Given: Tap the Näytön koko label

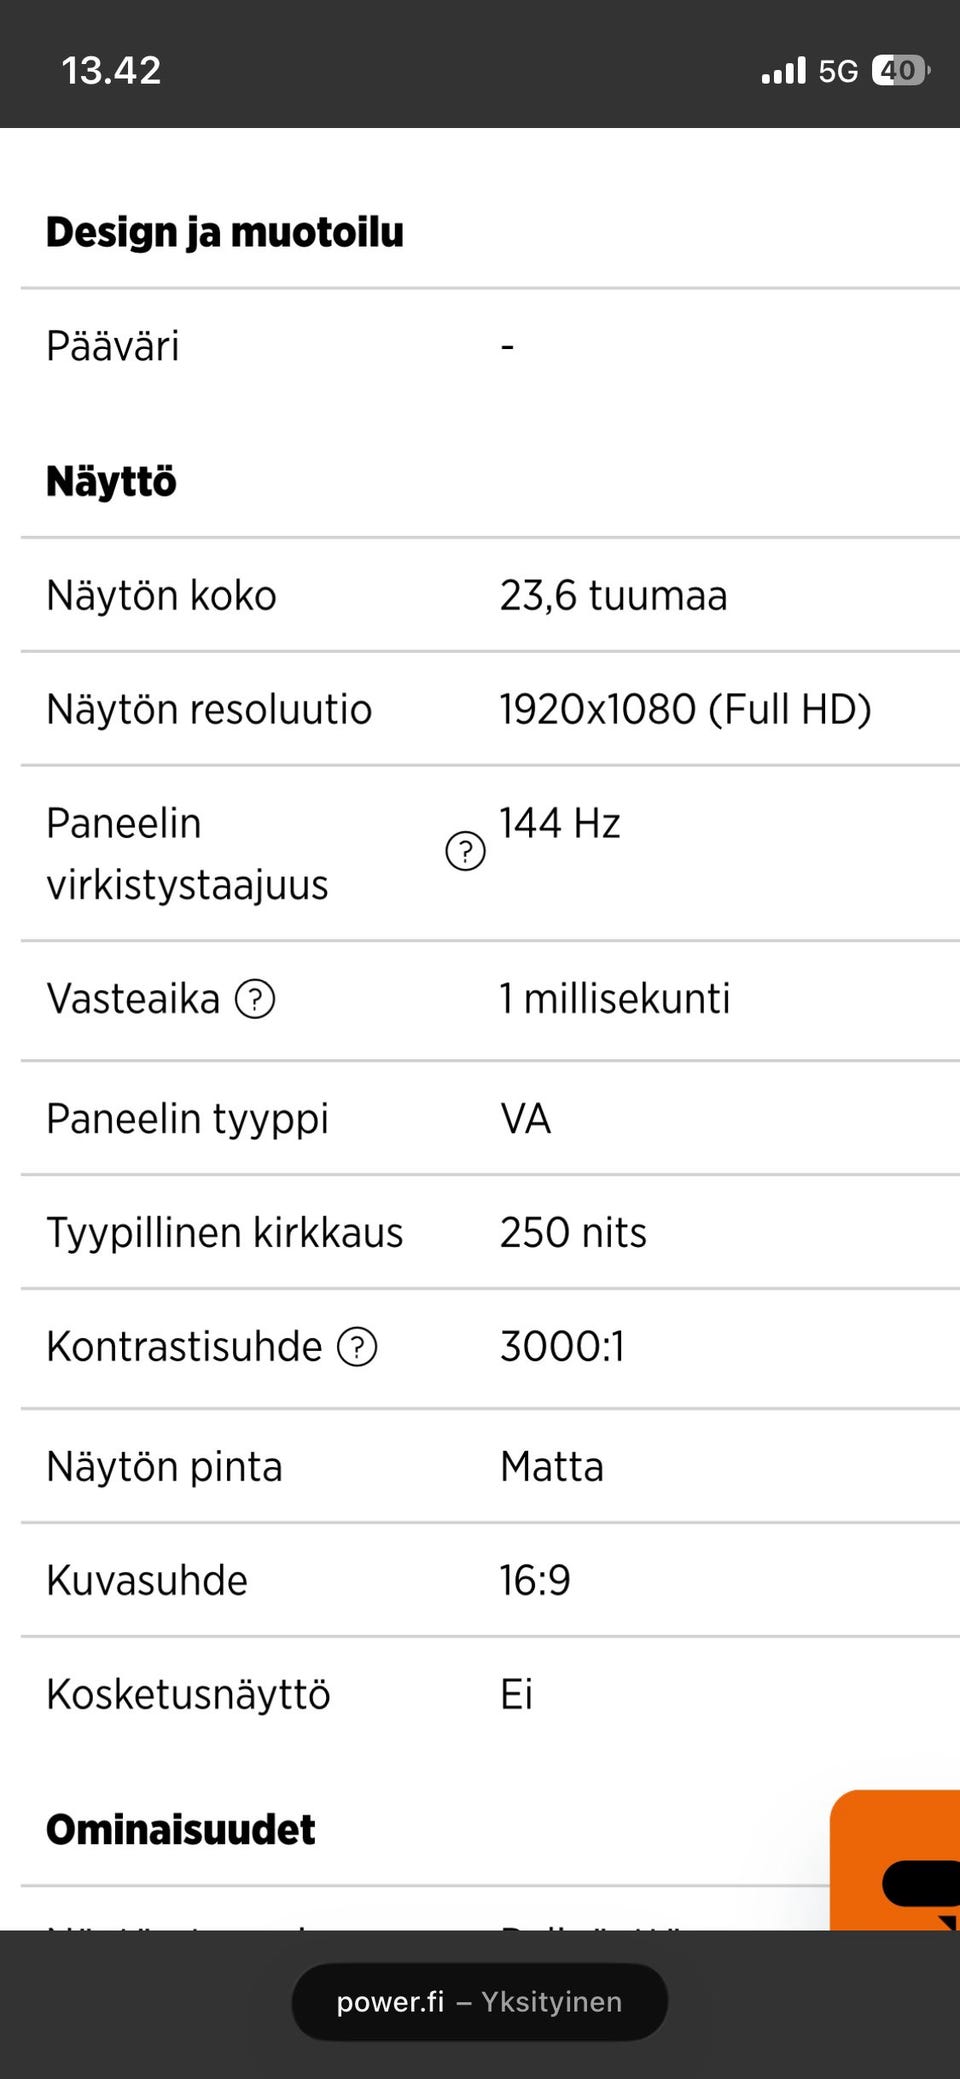Looking at the screenshot, I should 161,596.
